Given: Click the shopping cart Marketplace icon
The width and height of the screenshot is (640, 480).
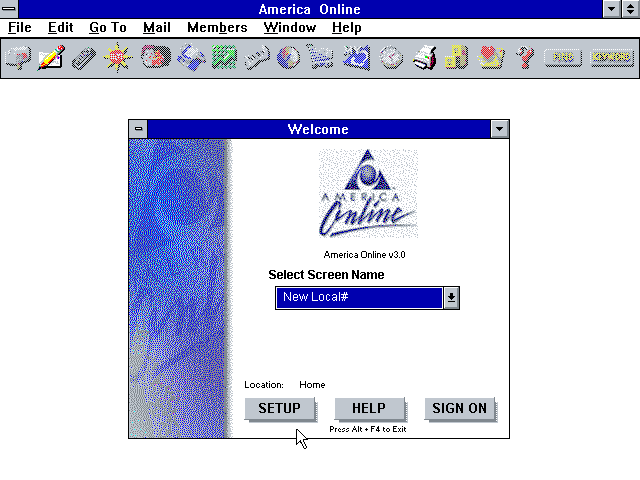Looking at the screenshot, I should [320, 57].
